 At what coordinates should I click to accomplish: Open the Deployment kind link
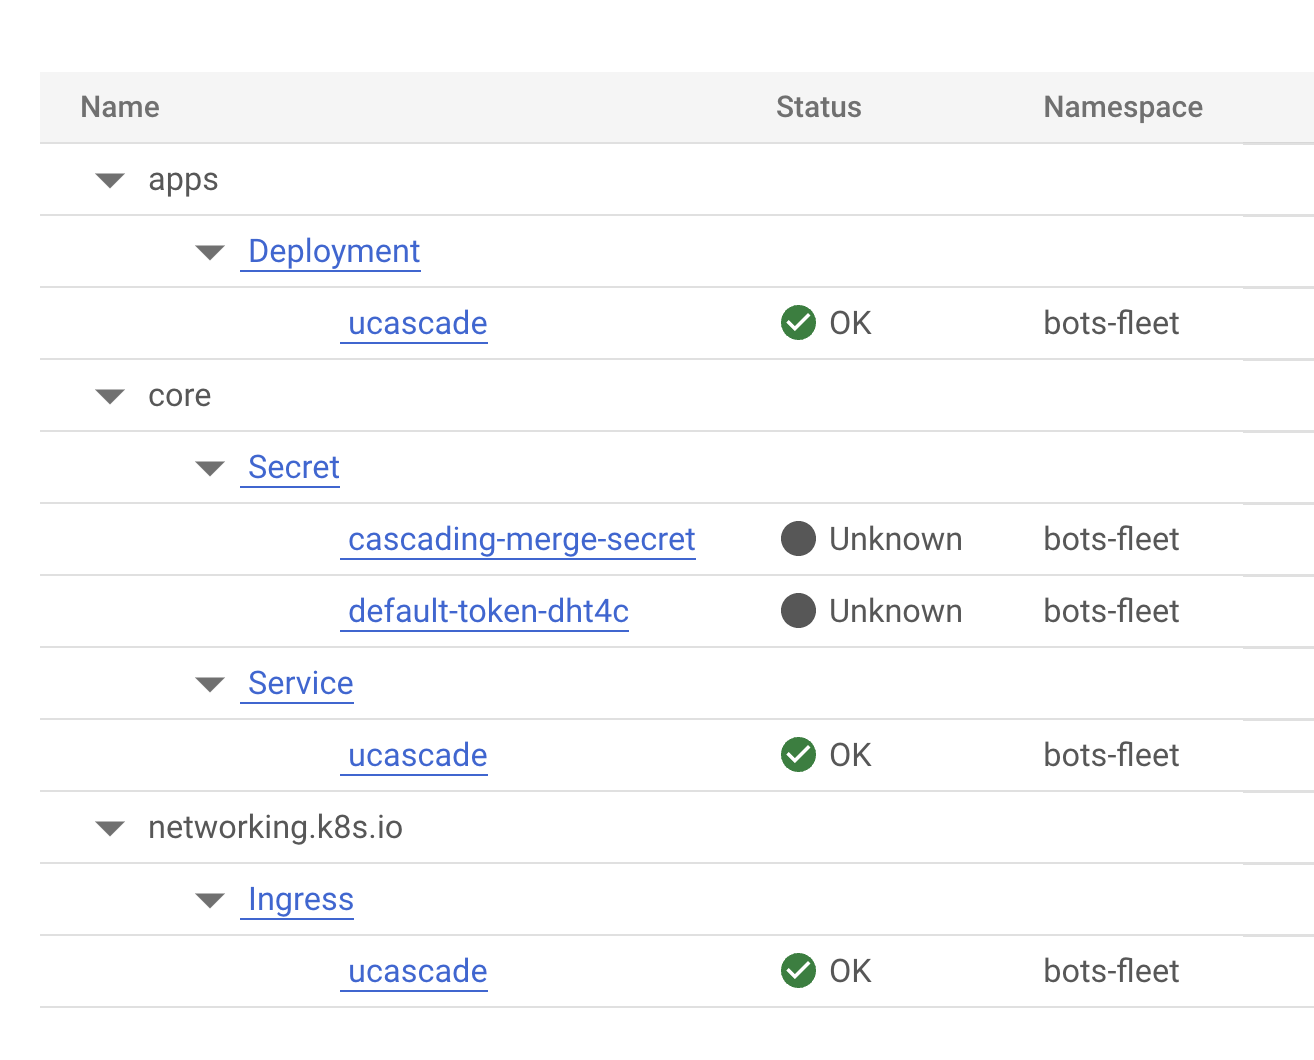(333, 251)
